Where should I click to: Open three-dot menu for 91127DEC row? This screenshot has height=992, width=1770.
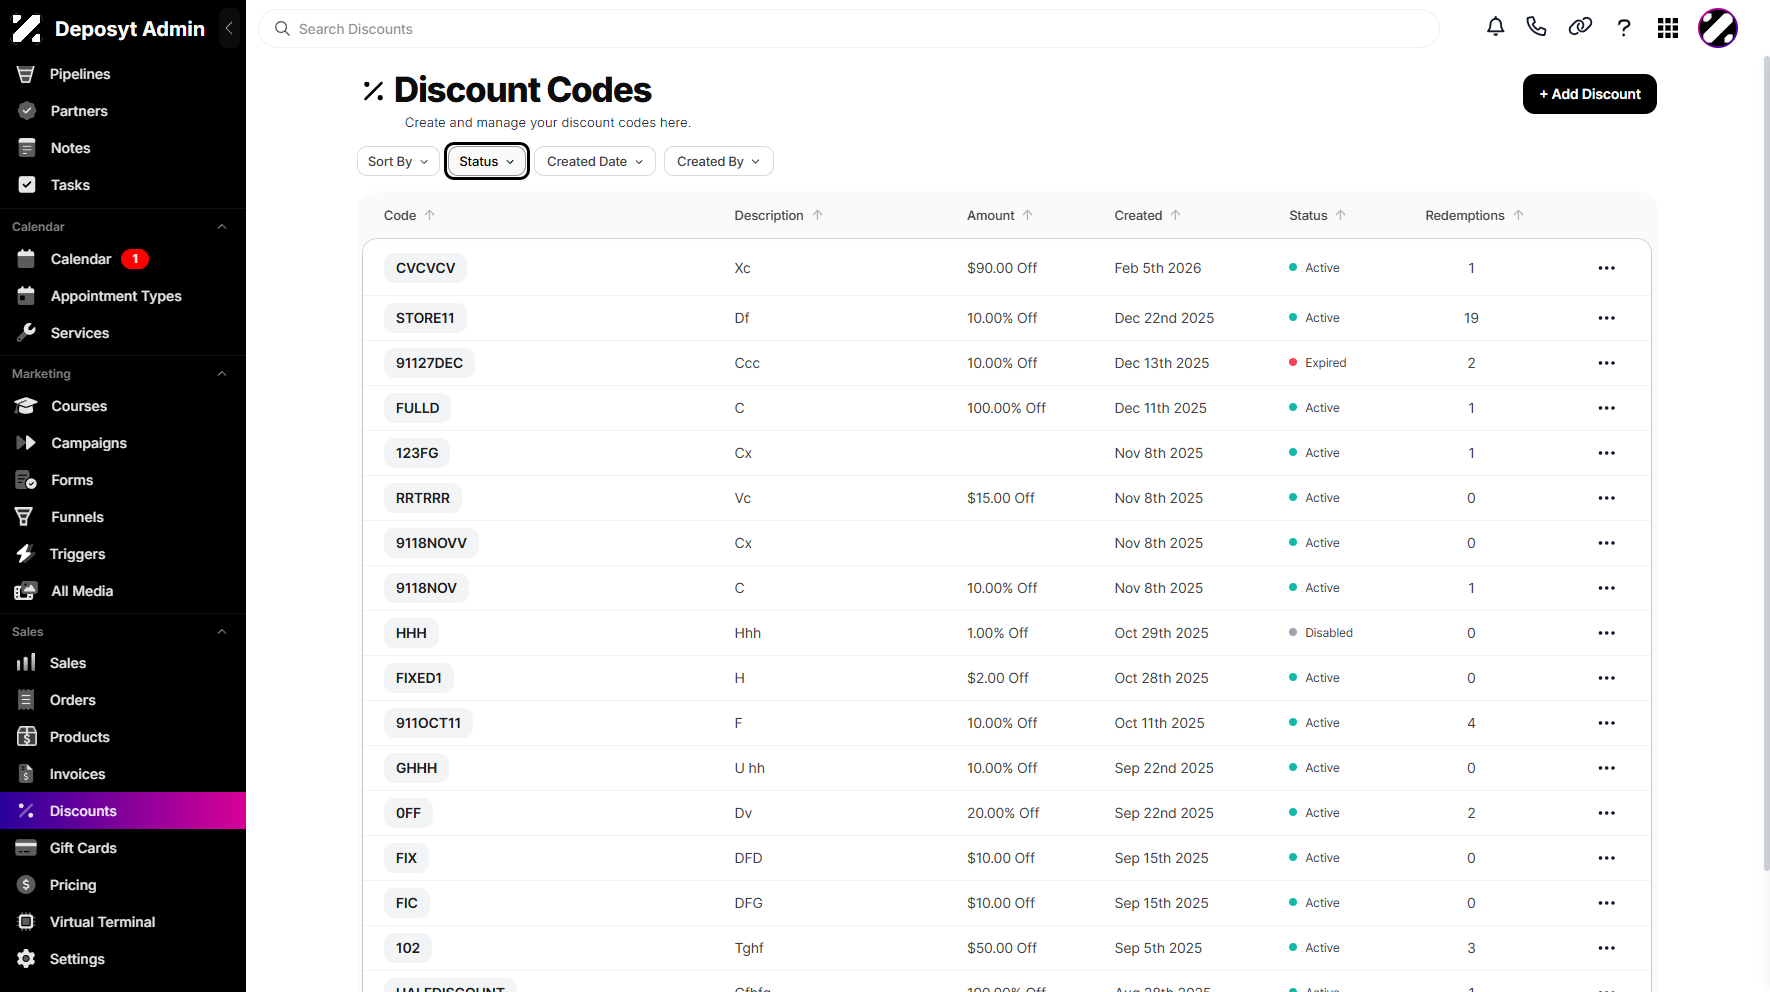[x=1607, y=363]
